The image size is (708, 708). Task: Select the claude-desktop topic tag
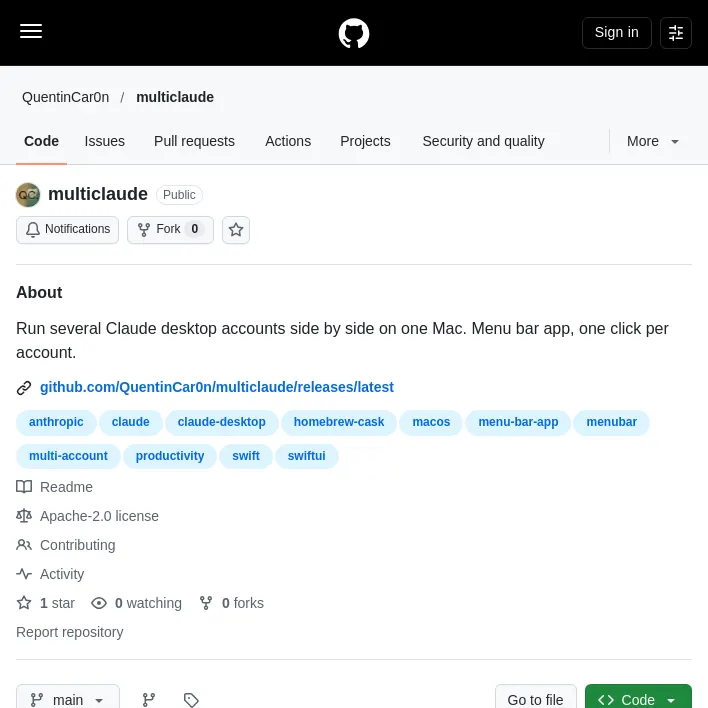221,422
